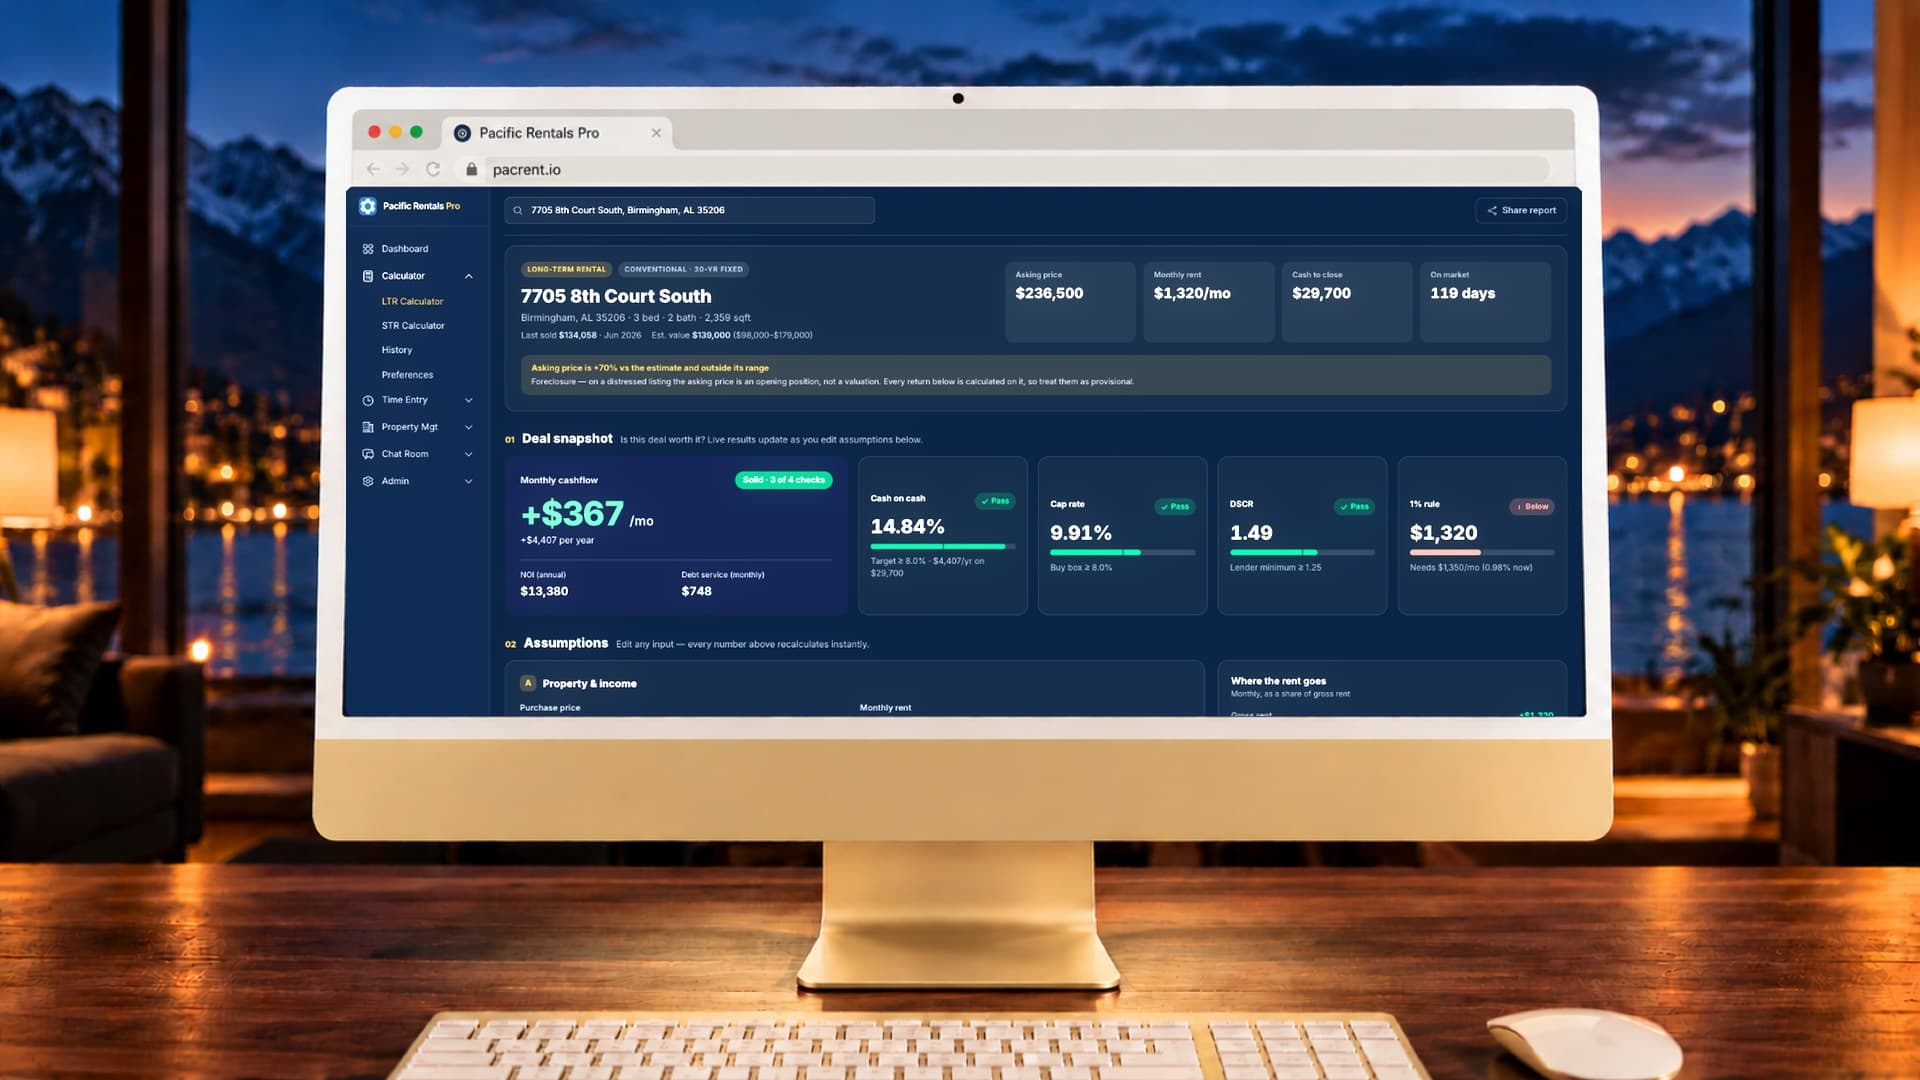Open Preferences in the sidebar
Screen dimensions: 1920x1080
[x=407, y=375]
